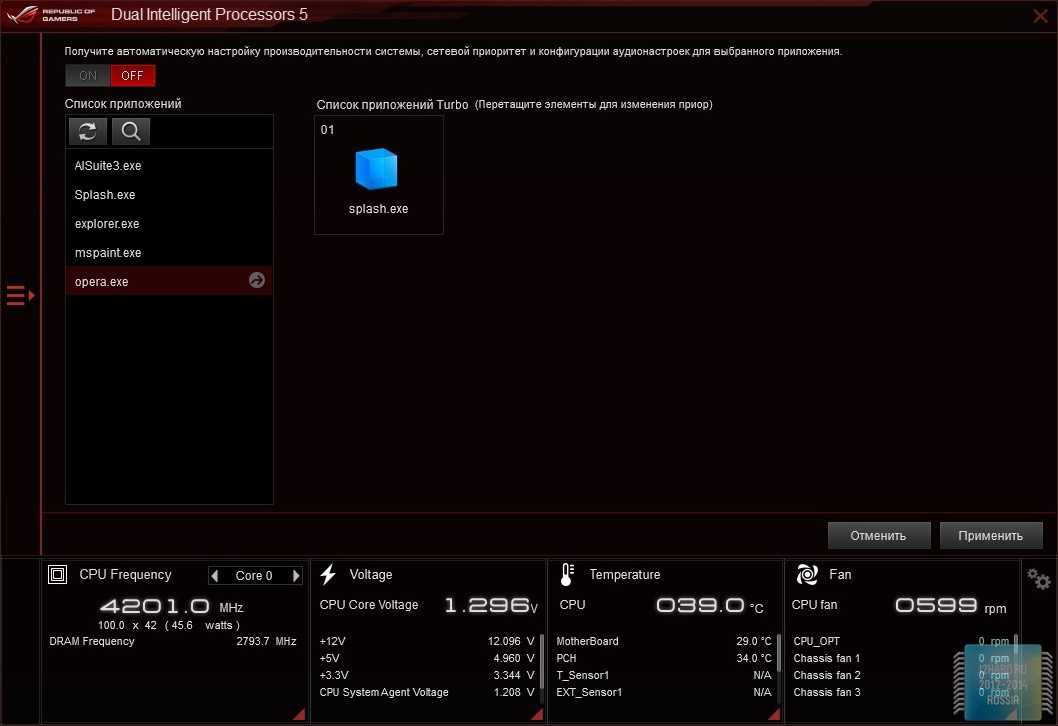The width and height of the screenshot is (1058, 726).
Task: Click the Voltage lightning bolt icon
Action: pos(328,575)
